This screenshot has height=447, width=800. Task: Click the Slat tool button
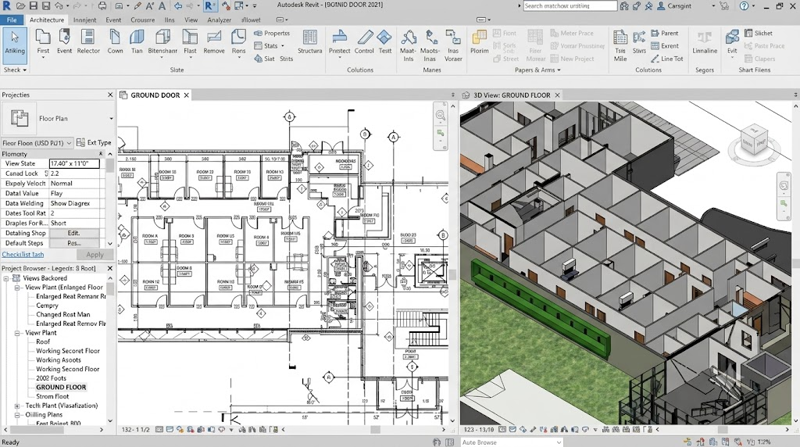(264, 59)
